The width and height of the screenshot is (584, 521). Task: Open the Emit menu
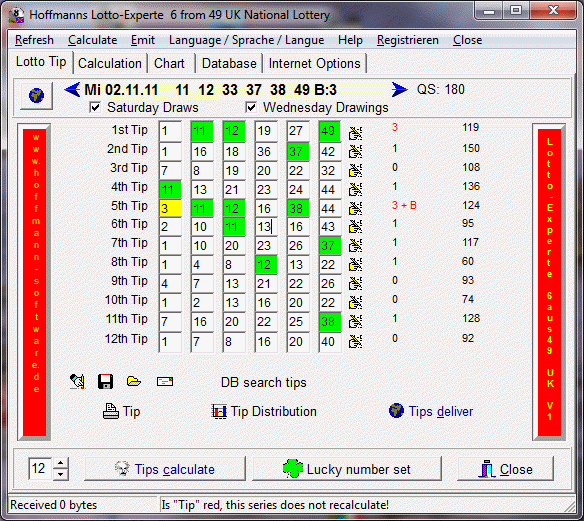pos(143,40)
